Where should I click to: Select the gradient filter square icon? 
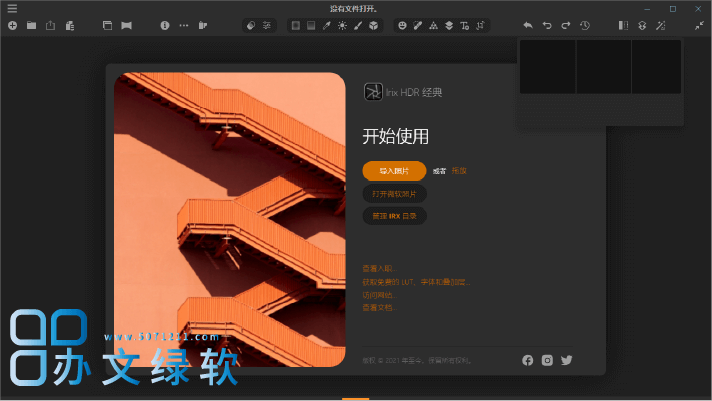pos(311,25)
